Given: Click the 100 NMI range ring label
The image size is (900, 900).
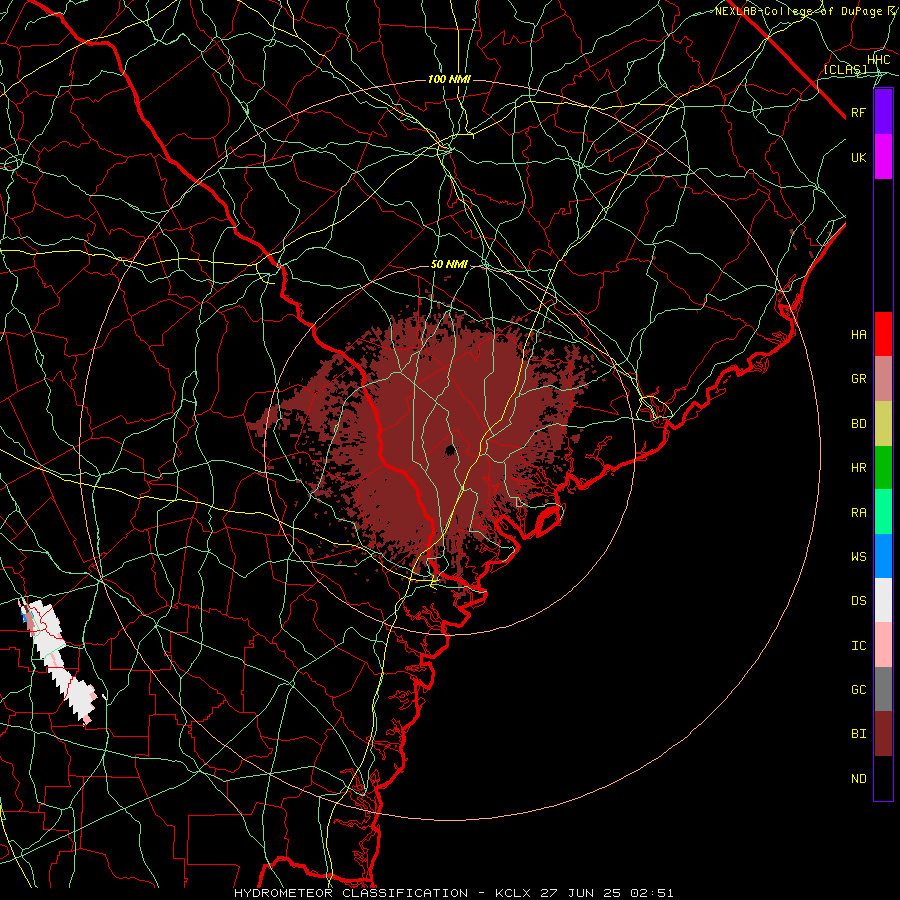Looking at the screenshot, I should click(x=449, y=79).
